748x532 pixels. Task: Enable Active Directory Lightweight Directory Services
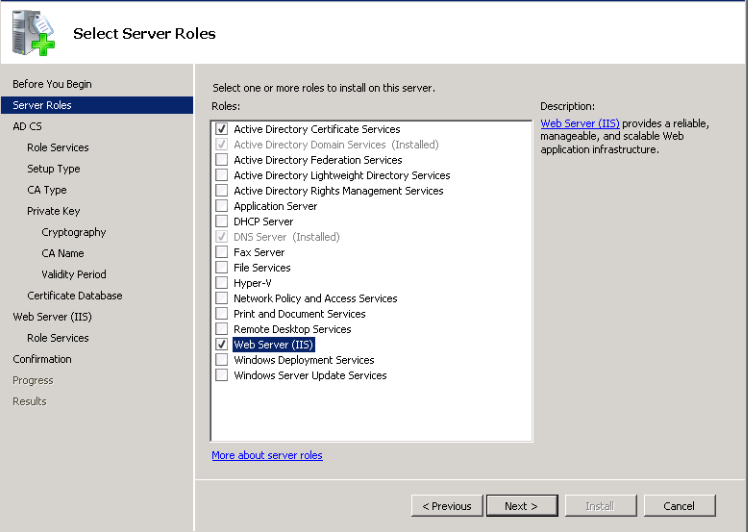click(221, 175)
